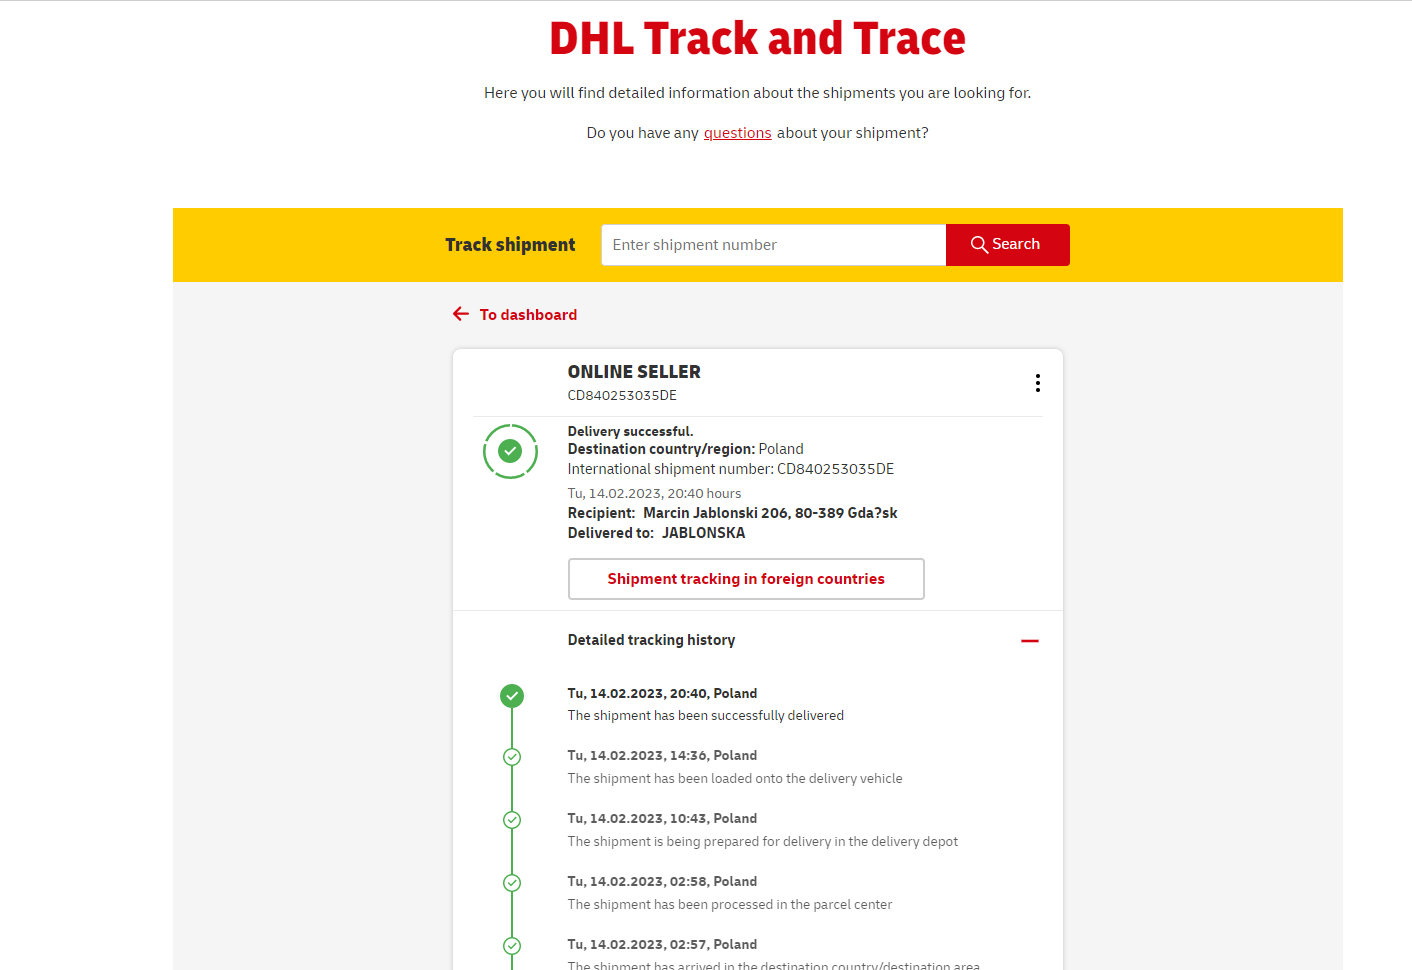Viewport: 1412px width, 970px height.
Task: Click the DHL Track and Trace heading
Action: (x=757, y=39)
